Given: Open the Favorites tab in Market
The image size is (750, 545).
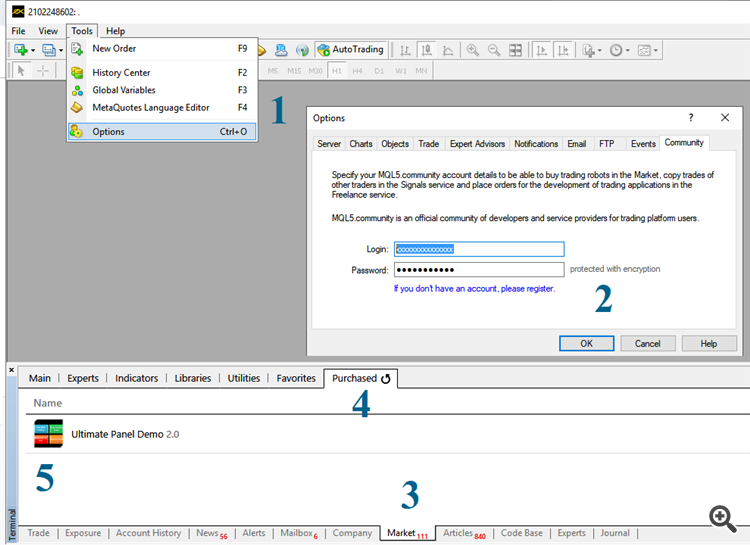Looking at the screenshot, I should click(296, 378).
